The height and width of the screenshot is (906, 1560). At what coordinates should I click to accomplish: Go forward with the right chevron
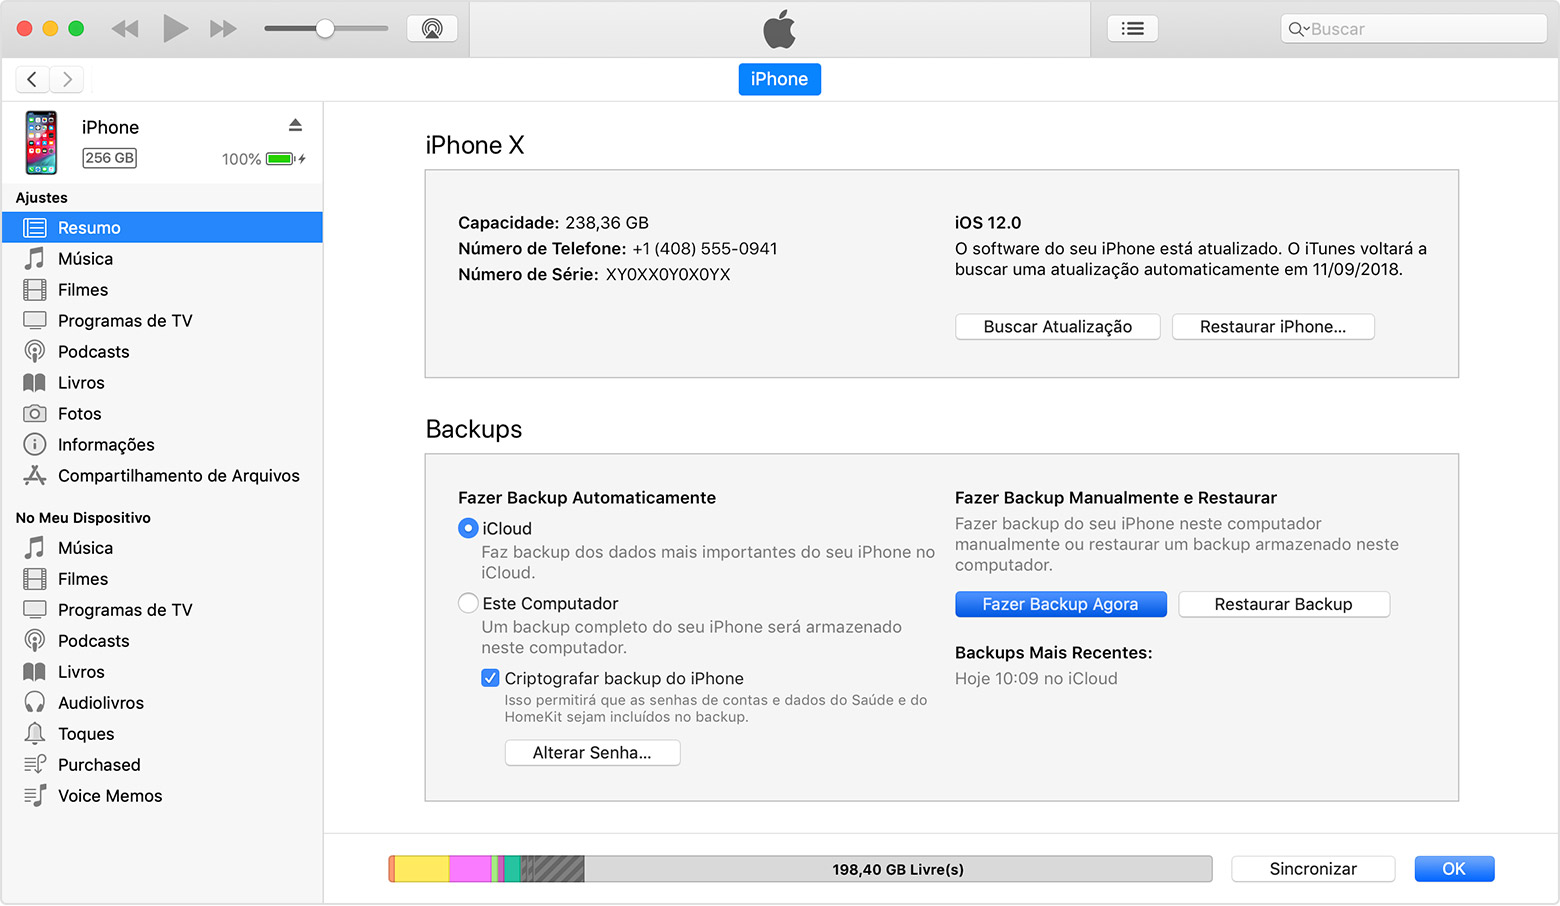click(67, 79)
